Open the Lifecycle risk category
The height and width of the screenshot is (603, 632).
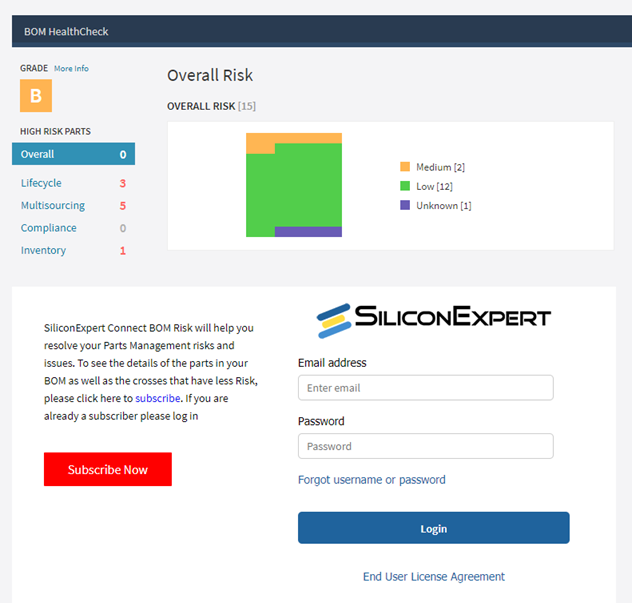tap(41, 183)
